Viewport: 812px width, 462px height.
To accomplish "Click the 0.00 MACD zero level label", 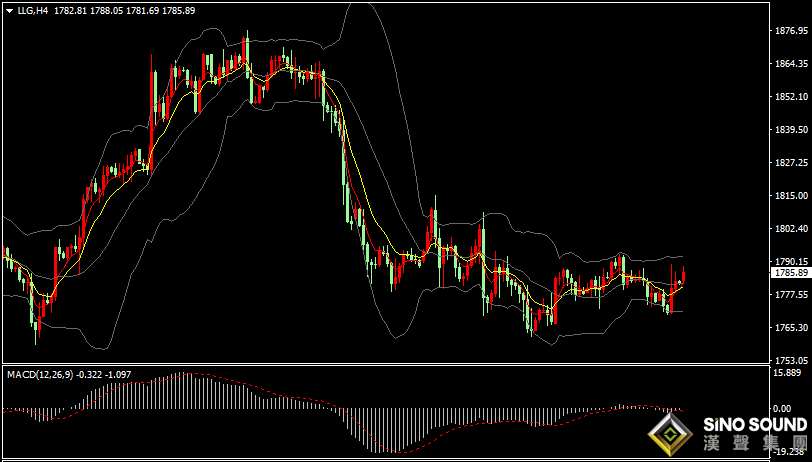I will click(x=790, y=408).
